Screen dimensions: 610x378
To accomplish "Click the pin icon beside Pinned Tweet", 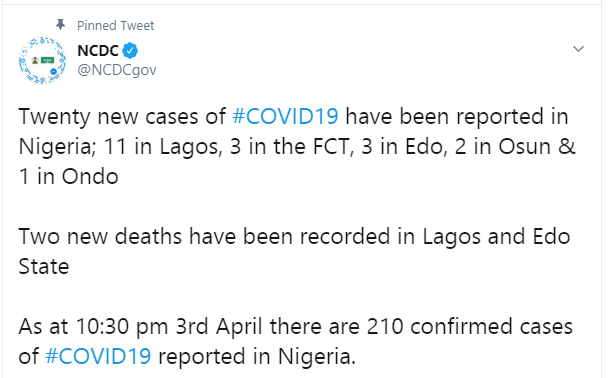I will (x=60, y=24).
